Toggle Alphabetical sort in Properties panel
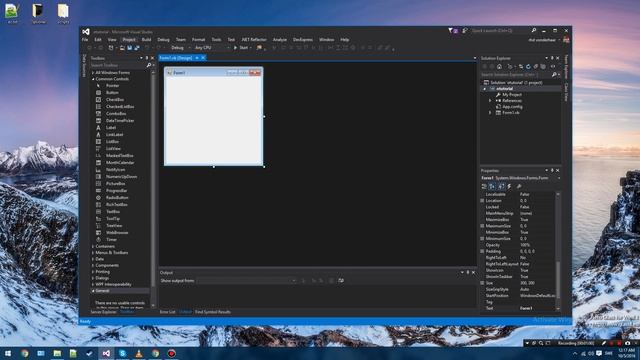The height and width of the screenshot is (360, 640). (x=492, y=186)
